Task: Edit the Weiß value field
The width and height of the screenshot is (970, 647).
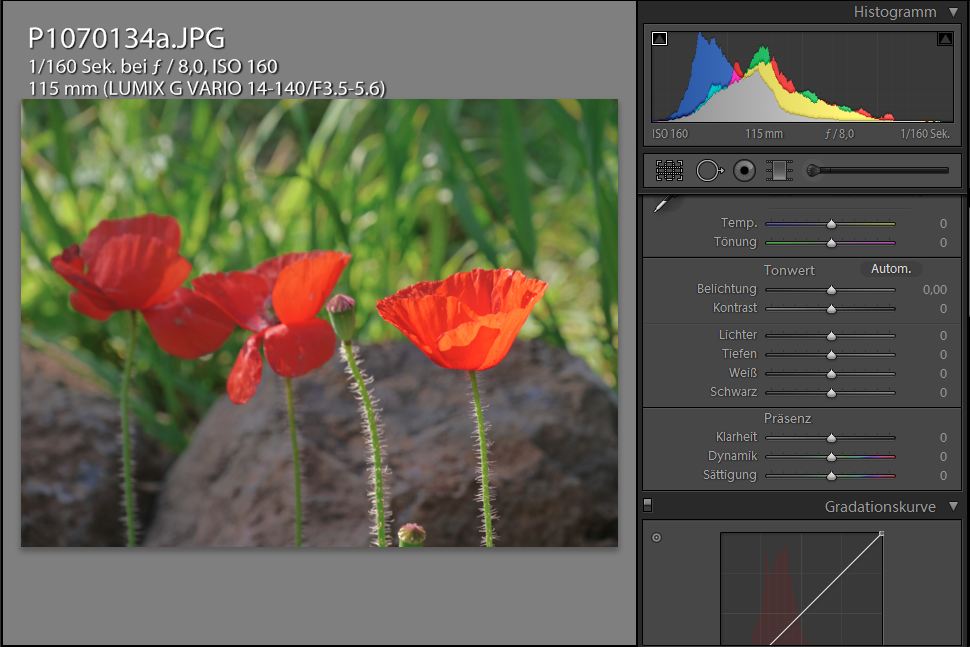Action: (x=943, y=374)
